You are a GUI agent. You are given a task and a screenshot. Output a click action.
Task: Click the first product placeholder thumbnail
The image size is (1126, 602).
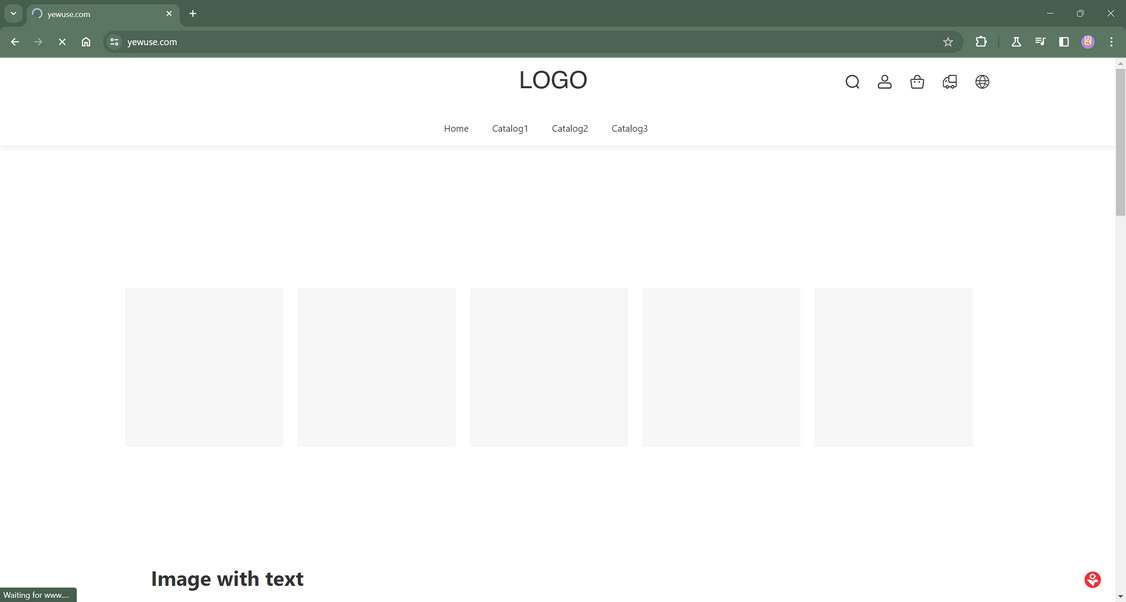204,367
